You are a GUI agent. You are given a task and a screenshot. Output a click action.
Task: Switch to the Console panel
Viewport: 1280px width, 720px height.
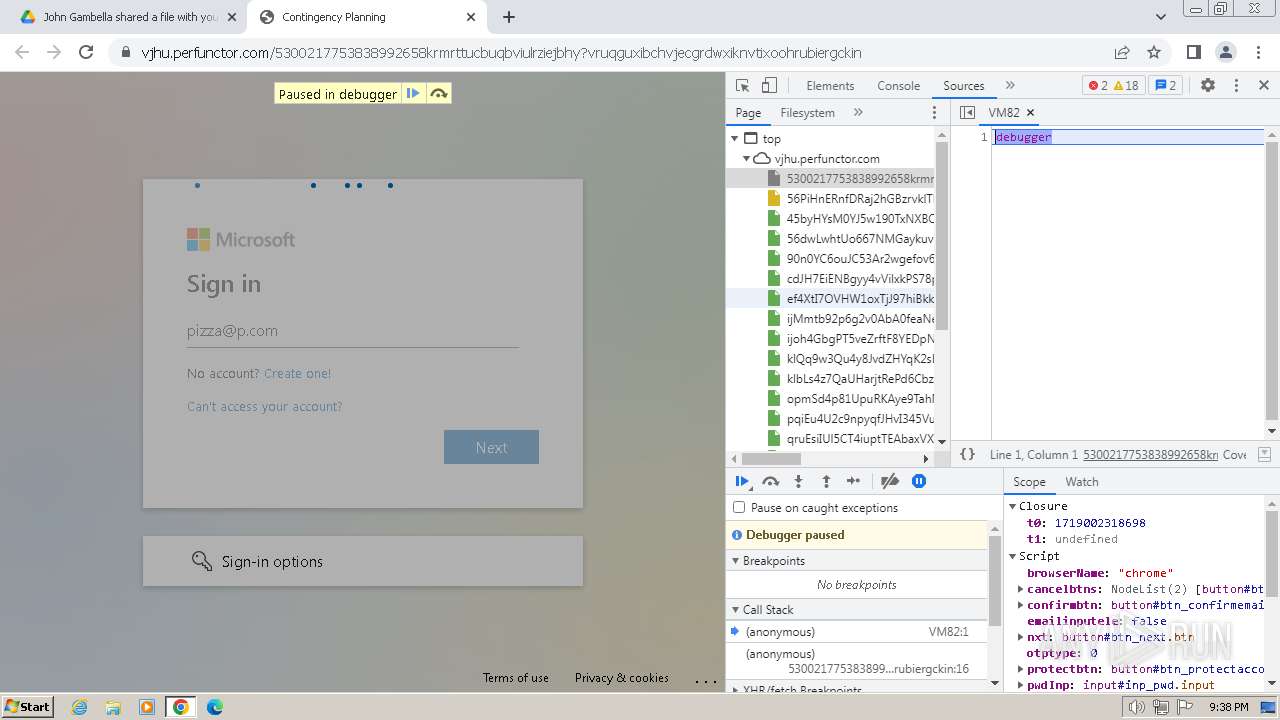898,86
